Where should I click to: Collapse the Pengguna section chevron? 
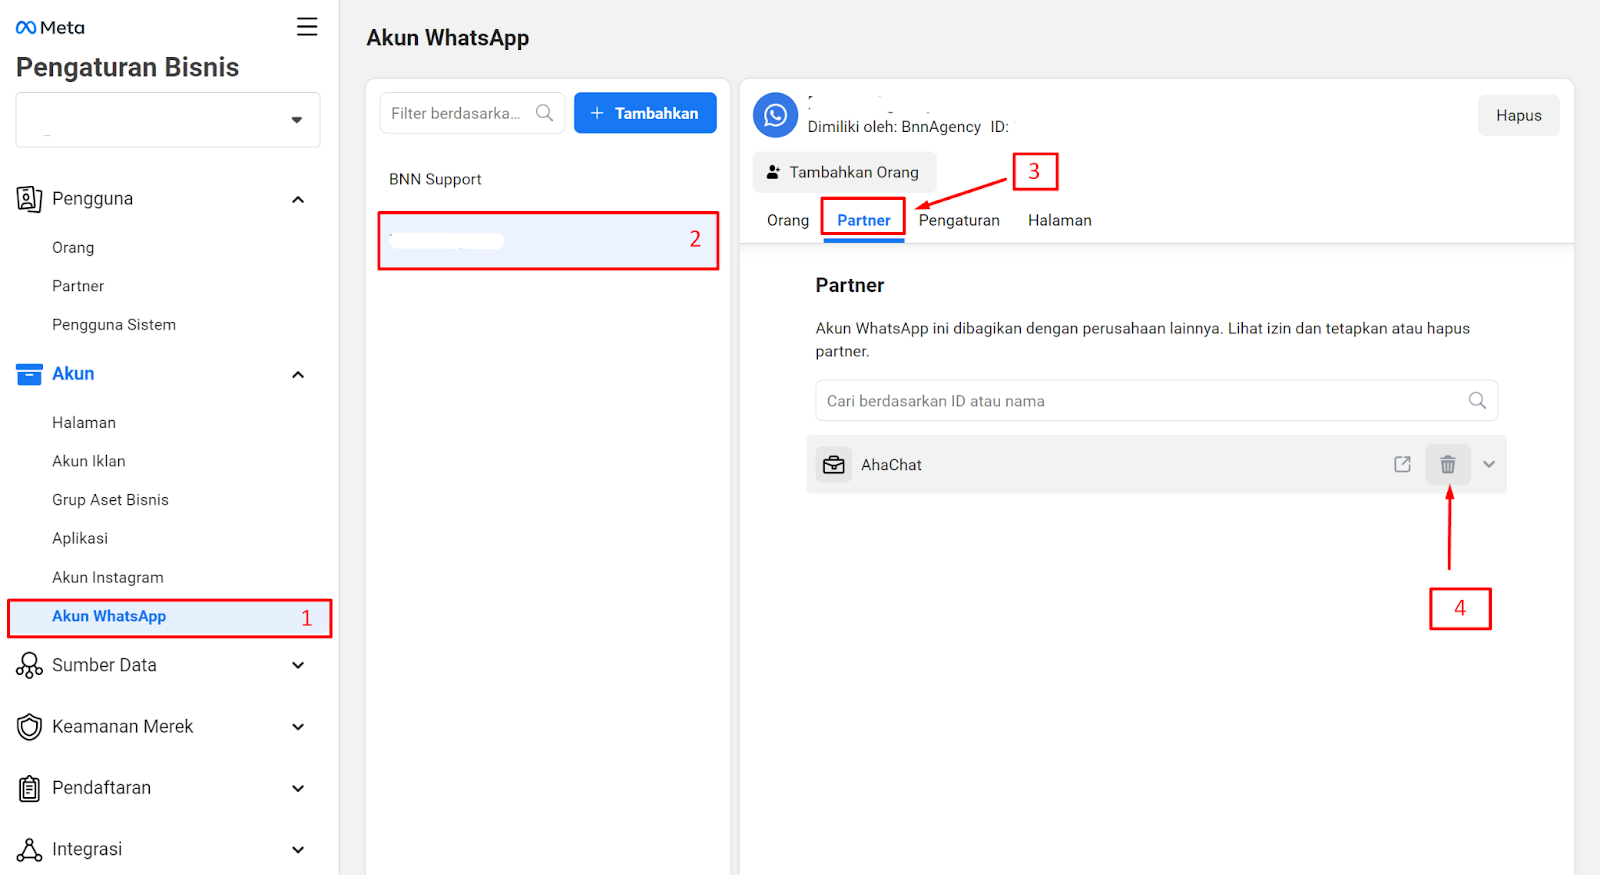tap(298, 200)
